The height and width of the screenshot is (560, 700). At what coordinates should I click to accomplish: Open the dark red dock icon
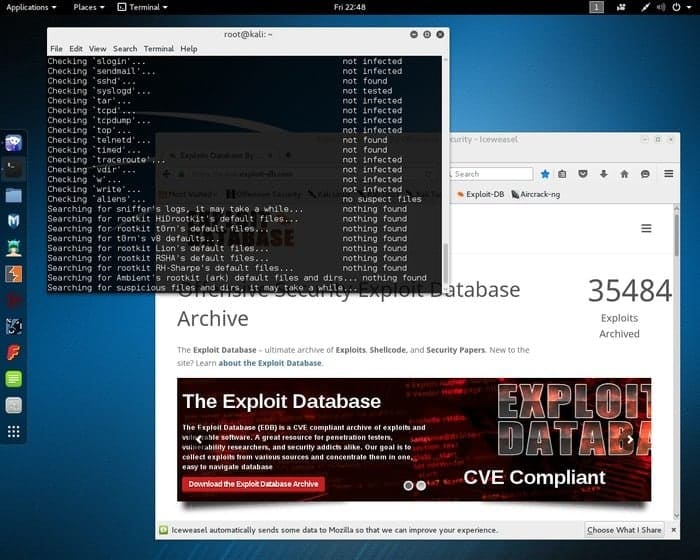click(x=13, y=300)
